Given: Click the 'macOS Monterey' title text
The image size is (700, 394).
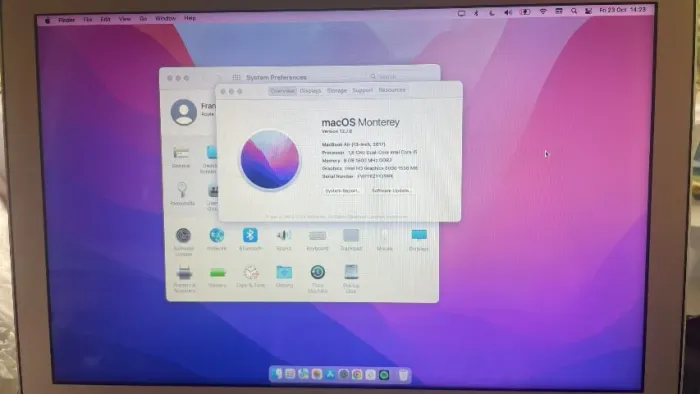Looking at the screenshot, I should (x=360, y=122).
